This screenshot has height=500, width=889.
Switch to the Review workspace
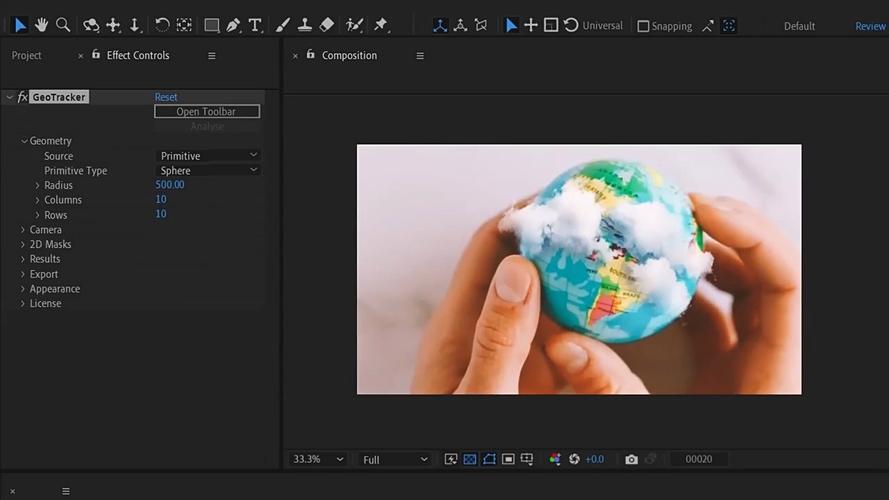click(x=870, y=26)
